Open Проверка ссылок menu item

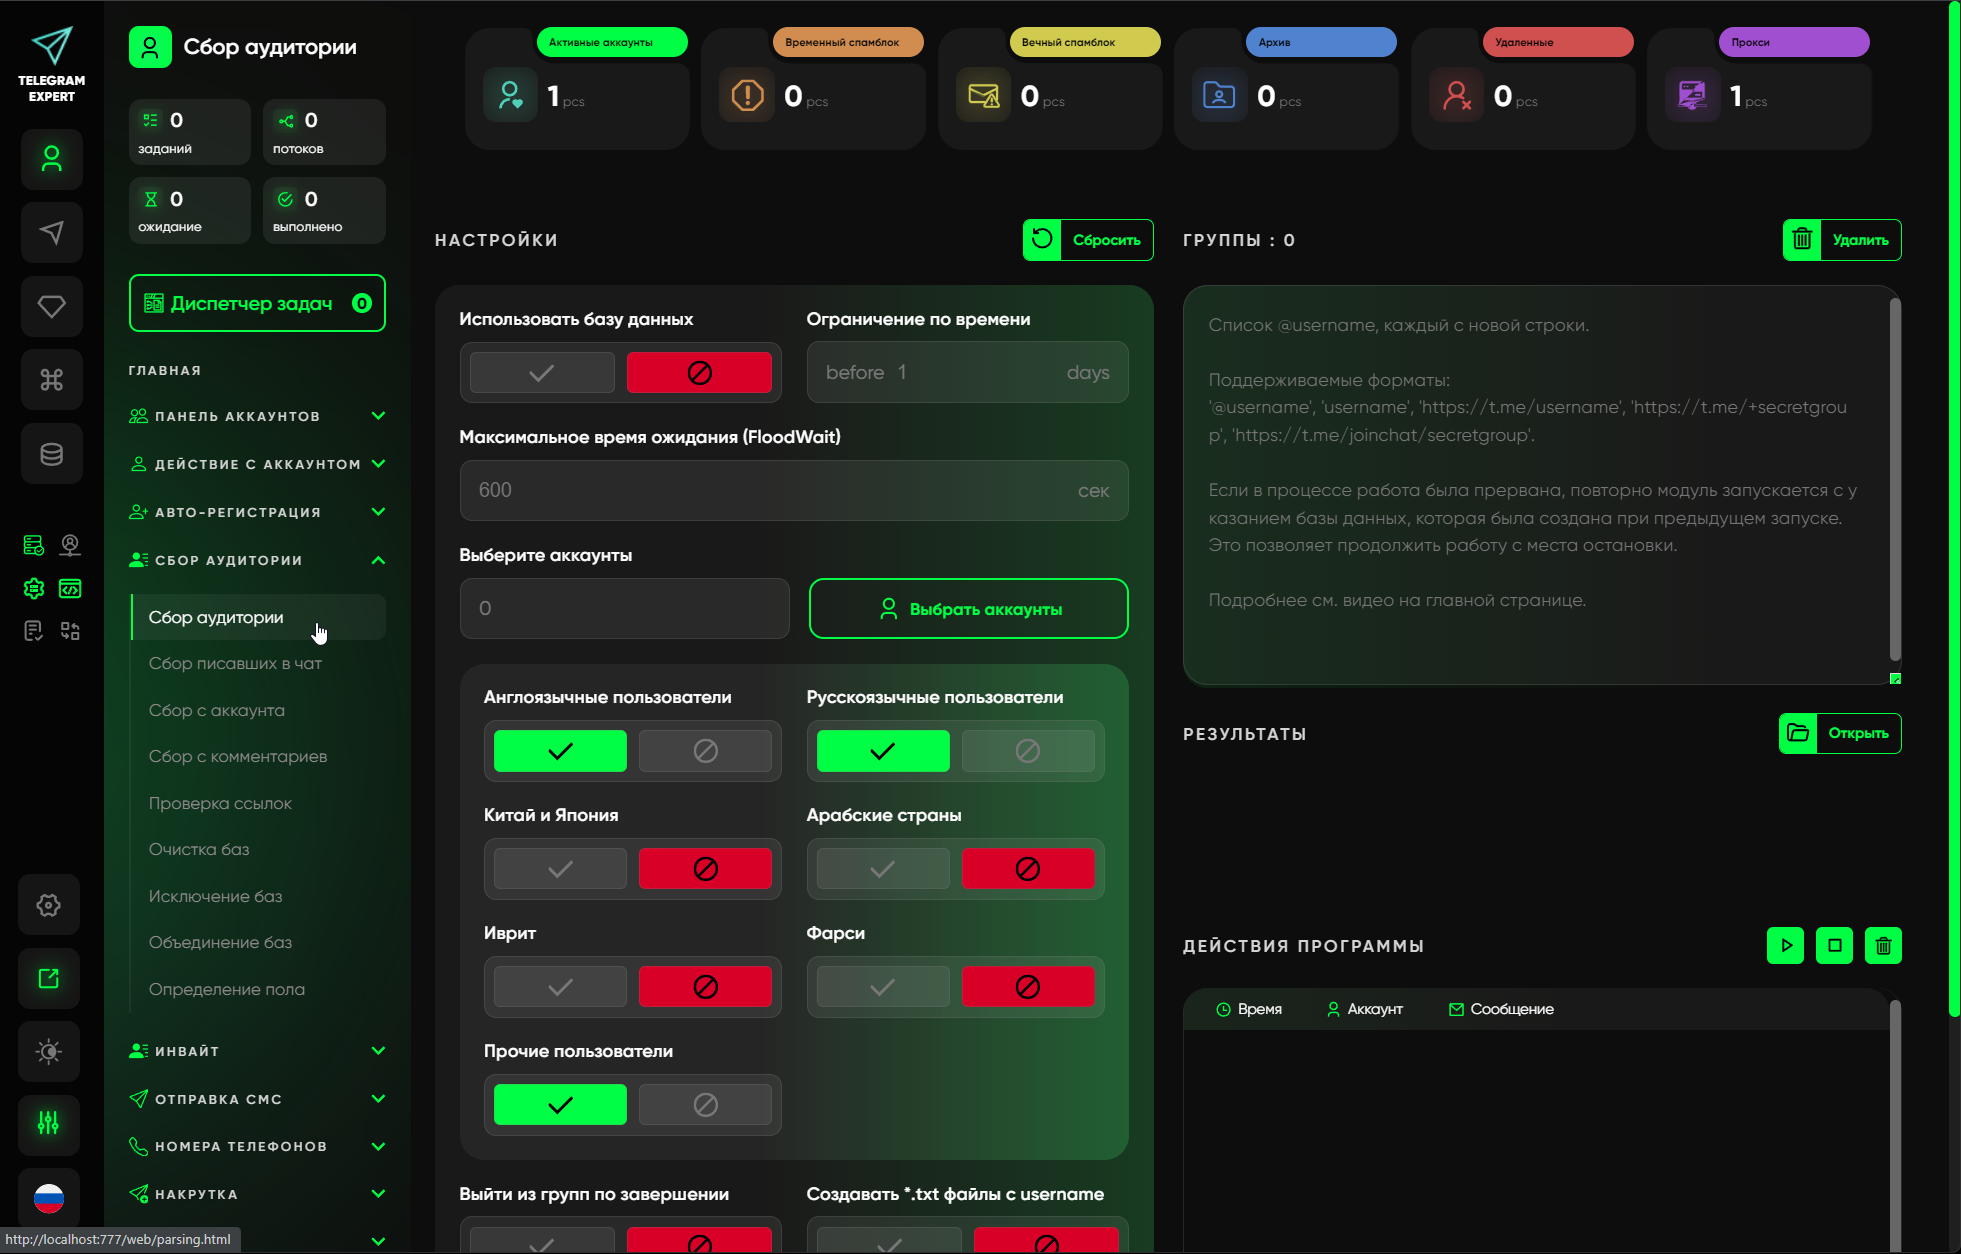(x=220, y=803)
